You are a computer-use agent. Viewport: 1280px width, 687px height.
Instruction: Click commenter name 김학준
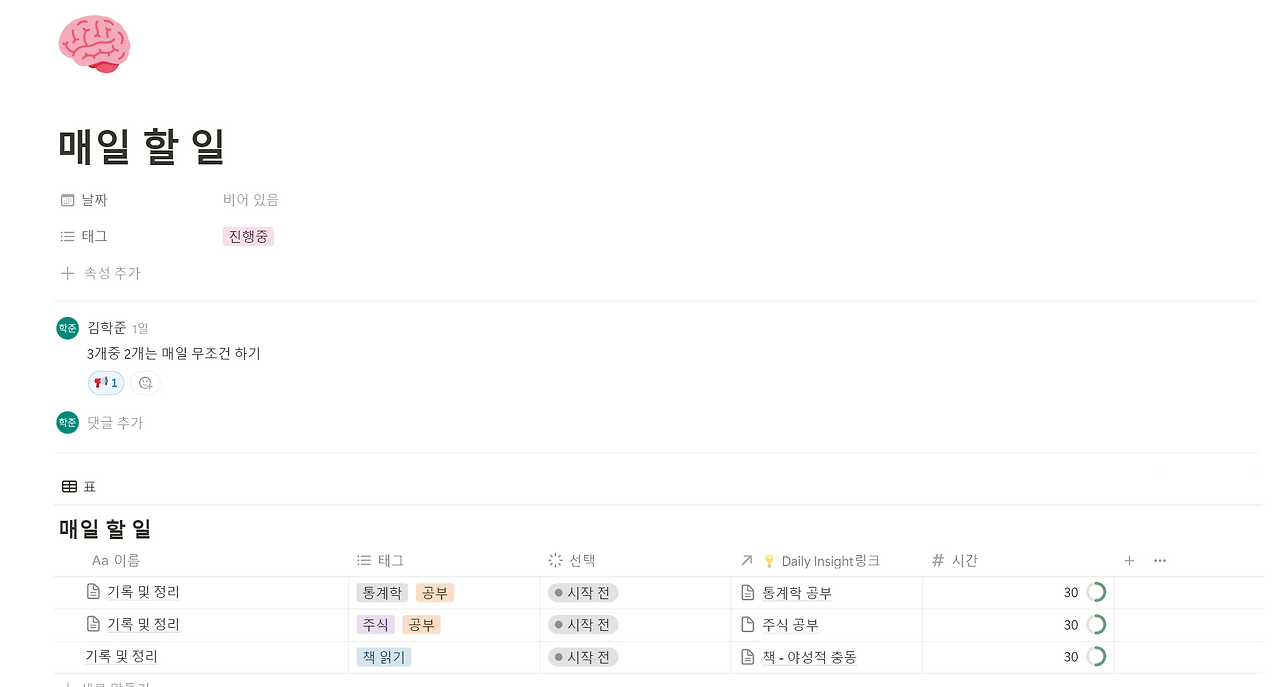[x=107, y=327]
